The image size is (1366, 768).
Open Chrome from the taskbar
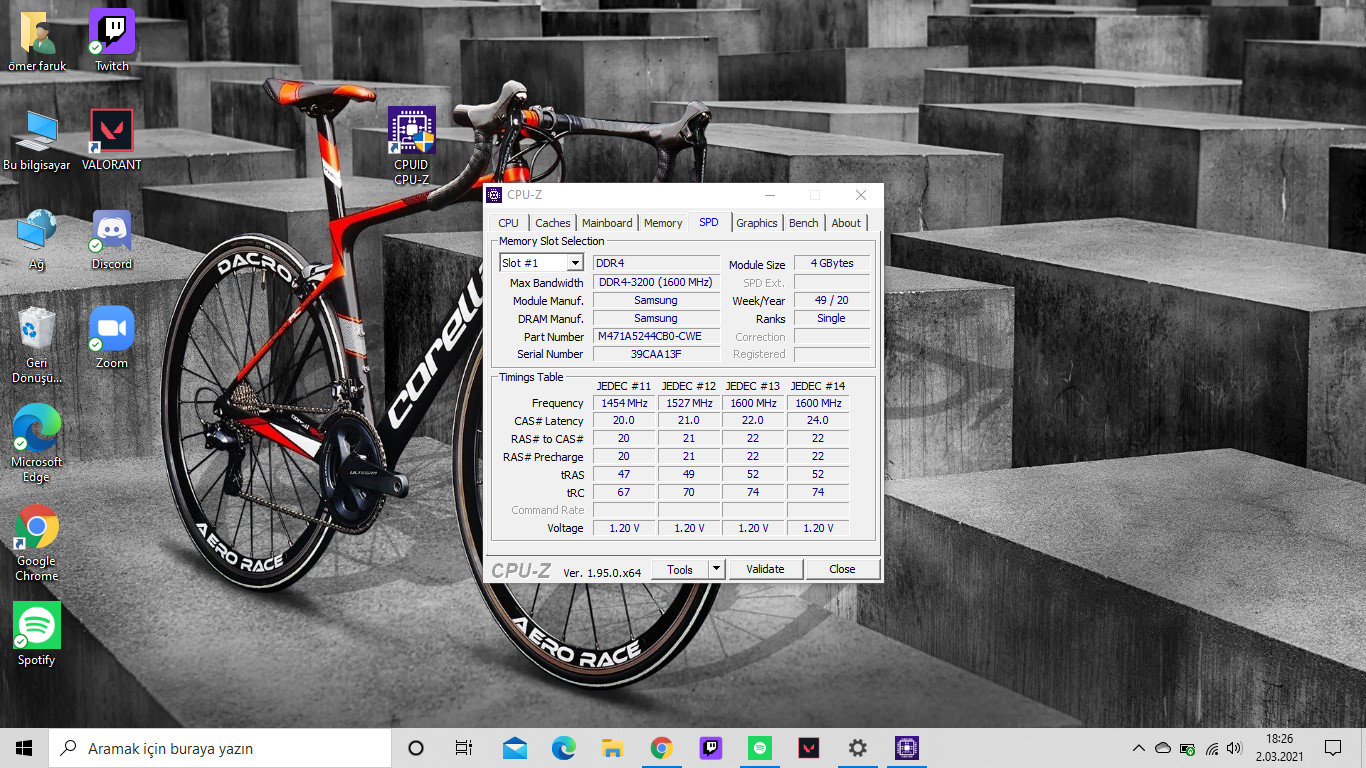(x=661, y=748)
